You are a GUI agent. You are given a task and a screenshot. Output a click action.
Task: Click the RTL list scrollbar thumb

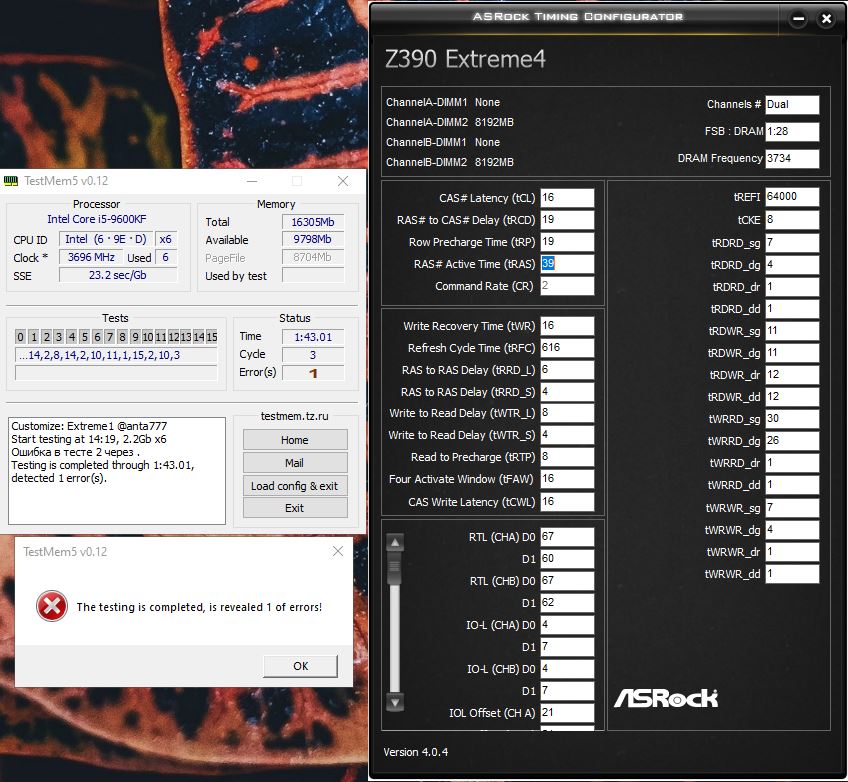395,568
